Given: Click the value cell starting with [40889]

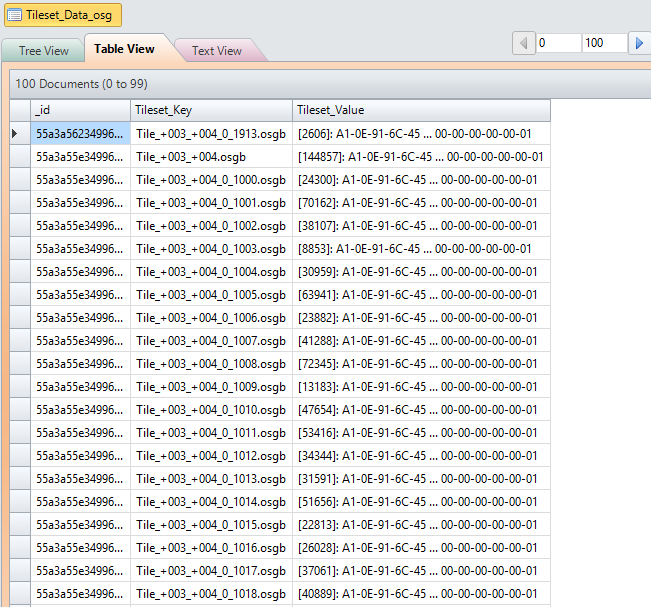Looking at the screenshot, I should [422, 594].
